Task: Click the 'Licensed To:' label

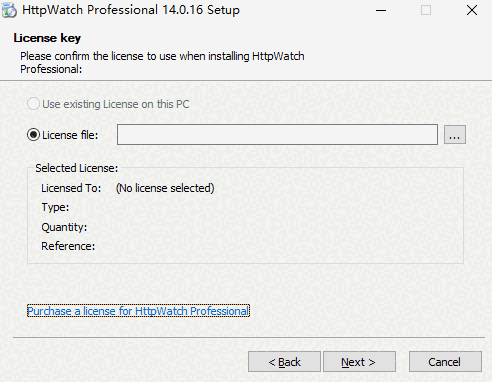Action: pyautogui.click(x=71, y=188)
